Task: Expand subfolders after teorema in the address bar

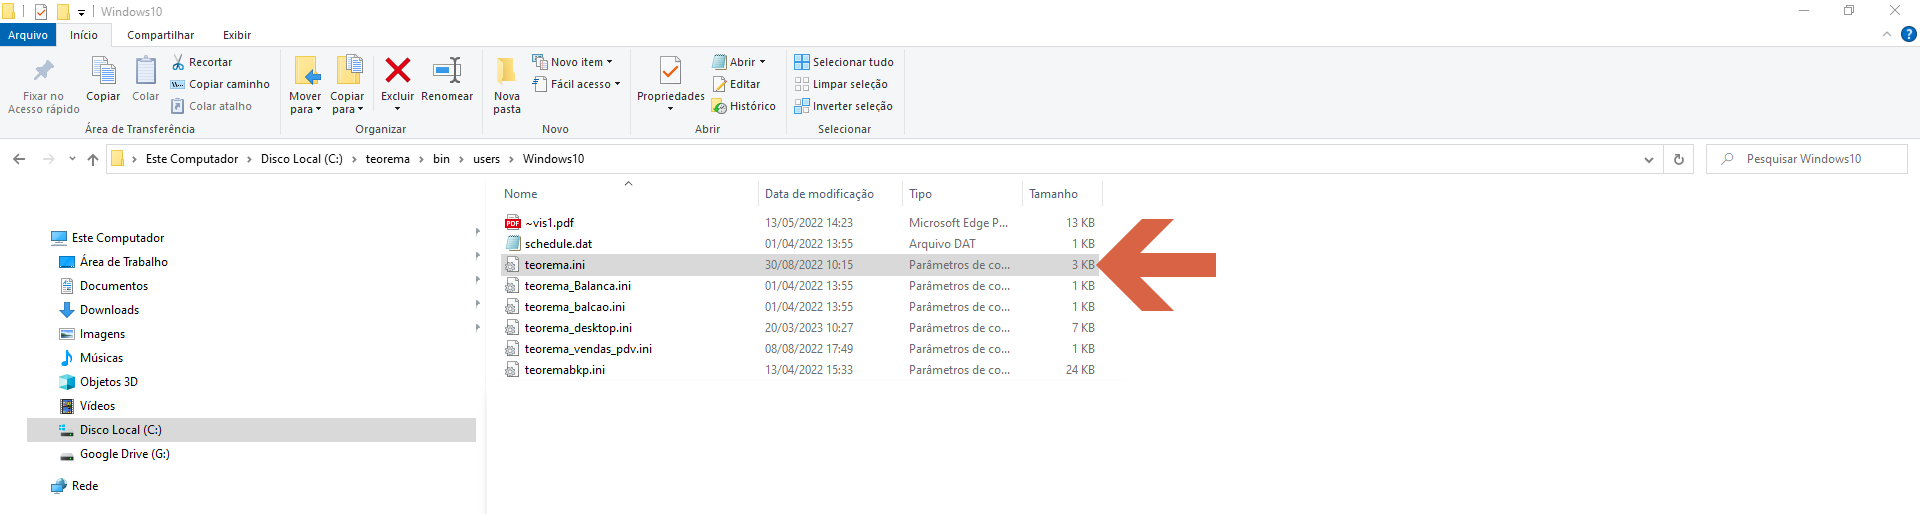Action: 421,159
